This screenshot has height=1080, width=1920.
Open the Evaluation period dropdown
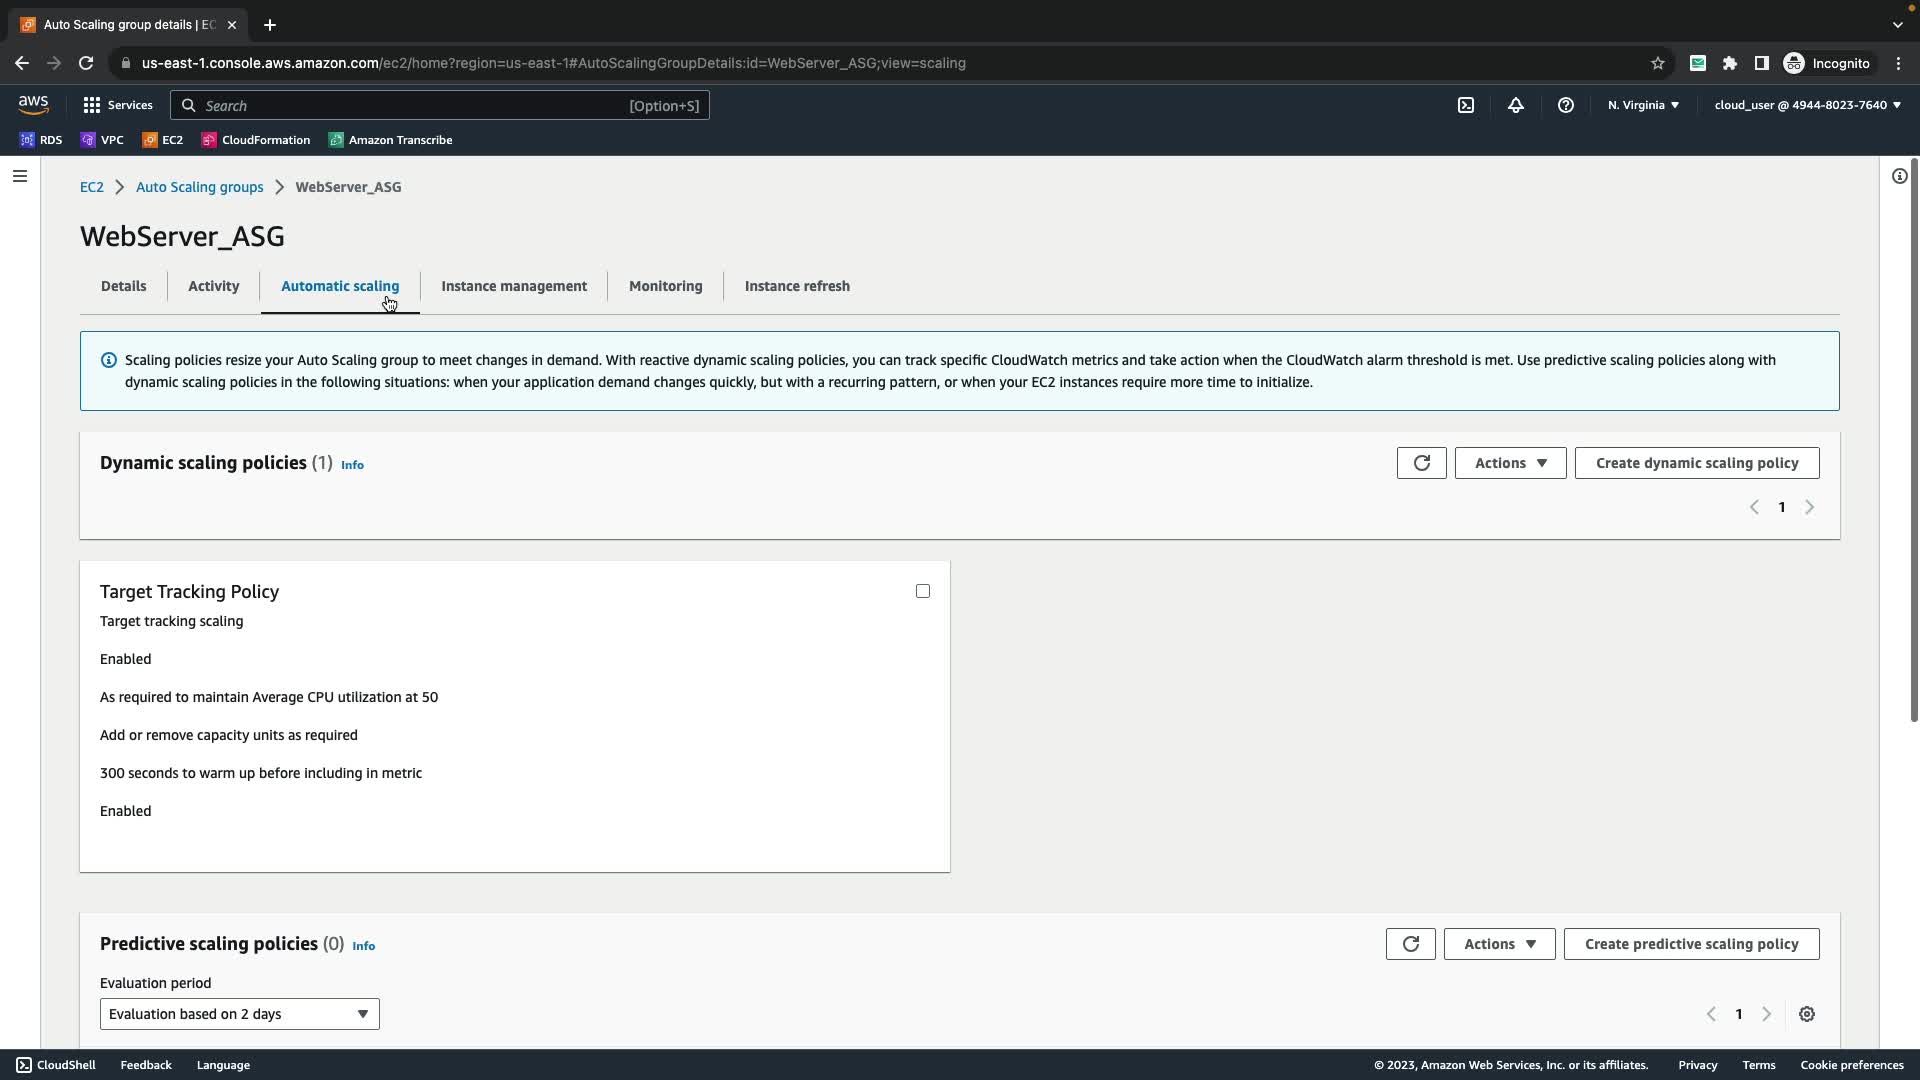coord(239,1014)
